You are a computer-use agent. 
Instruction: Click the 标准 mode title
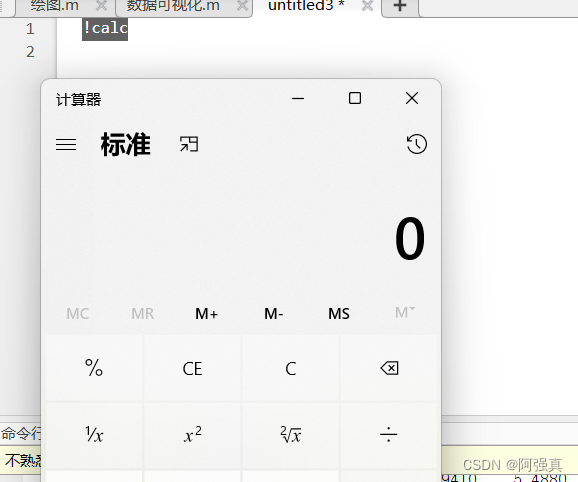[125, 144]
